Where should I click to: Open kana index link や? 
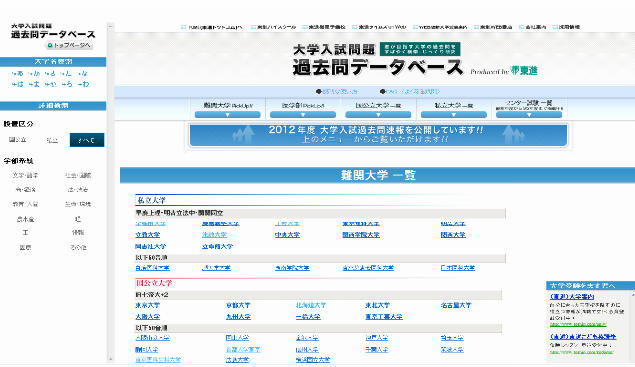point(50,84)
